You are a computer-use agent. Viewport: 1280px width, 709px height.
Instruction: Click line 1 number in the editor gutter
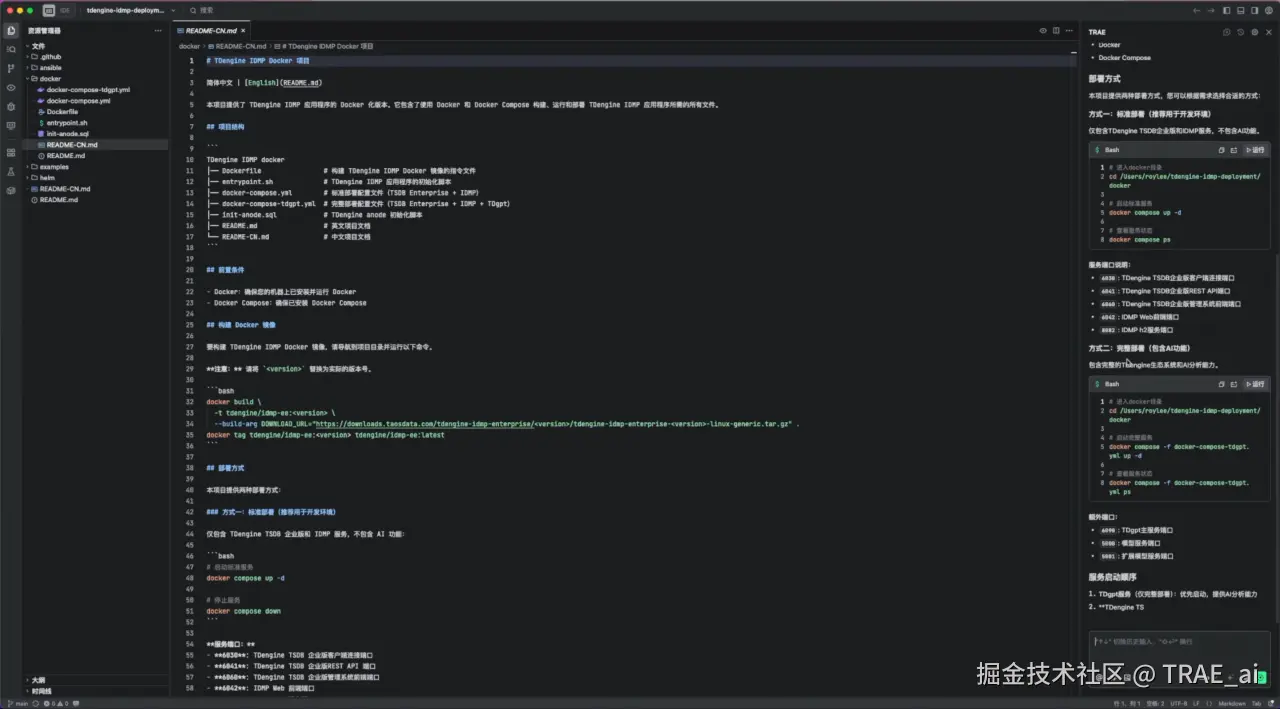(x=191, y=61)
